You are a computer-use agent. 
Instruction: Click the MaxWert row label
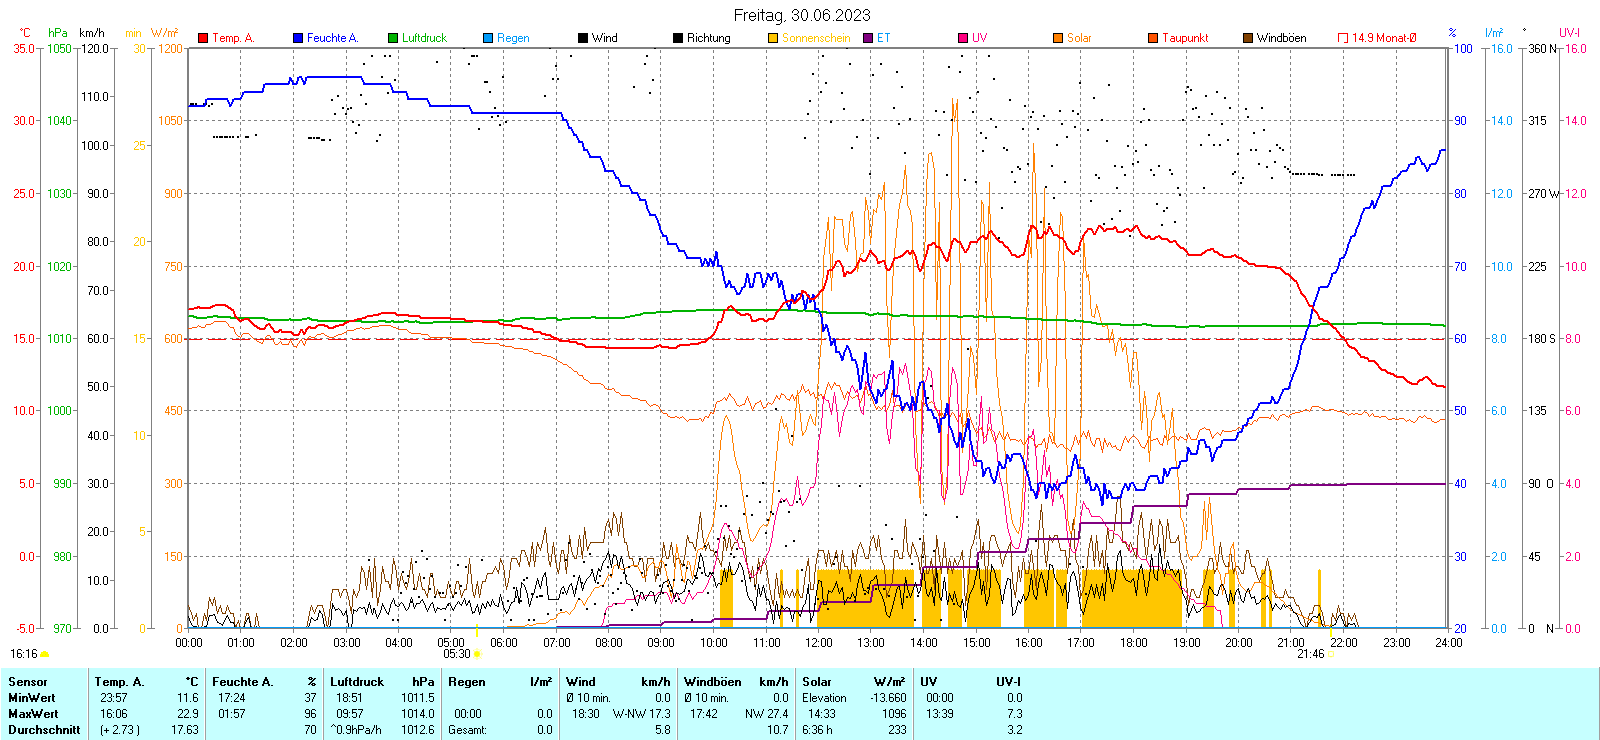(33, 714)
